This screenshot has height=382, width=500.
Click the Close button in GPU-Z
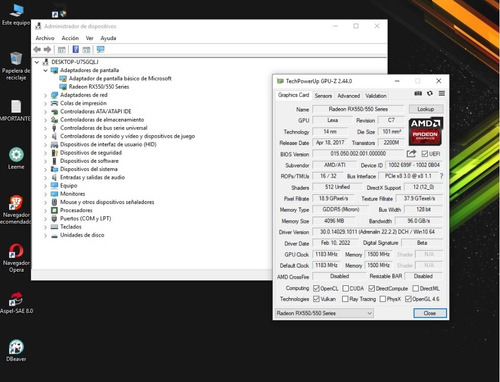point(430,313)
